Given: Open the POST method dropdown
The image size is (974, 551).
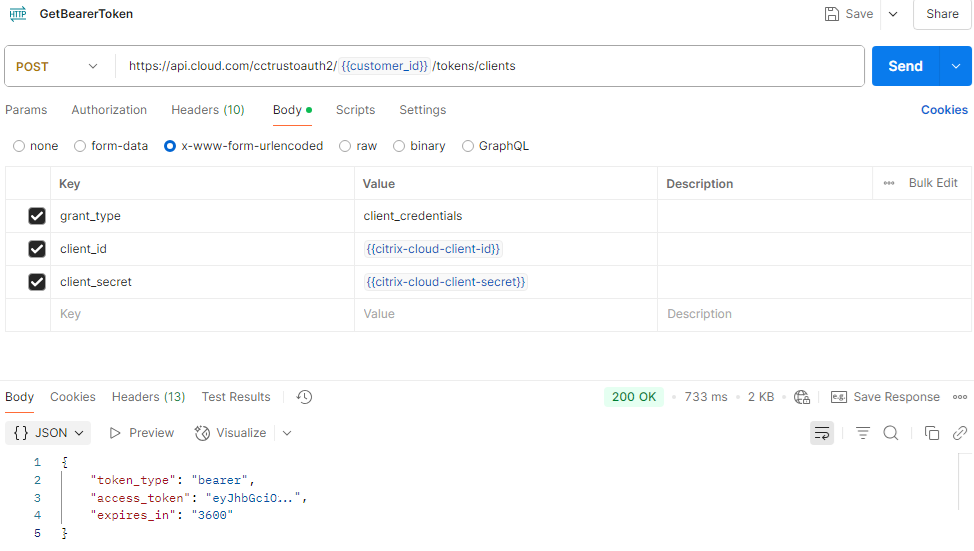Looking at the screenshot, I should [x=58, y=66].
